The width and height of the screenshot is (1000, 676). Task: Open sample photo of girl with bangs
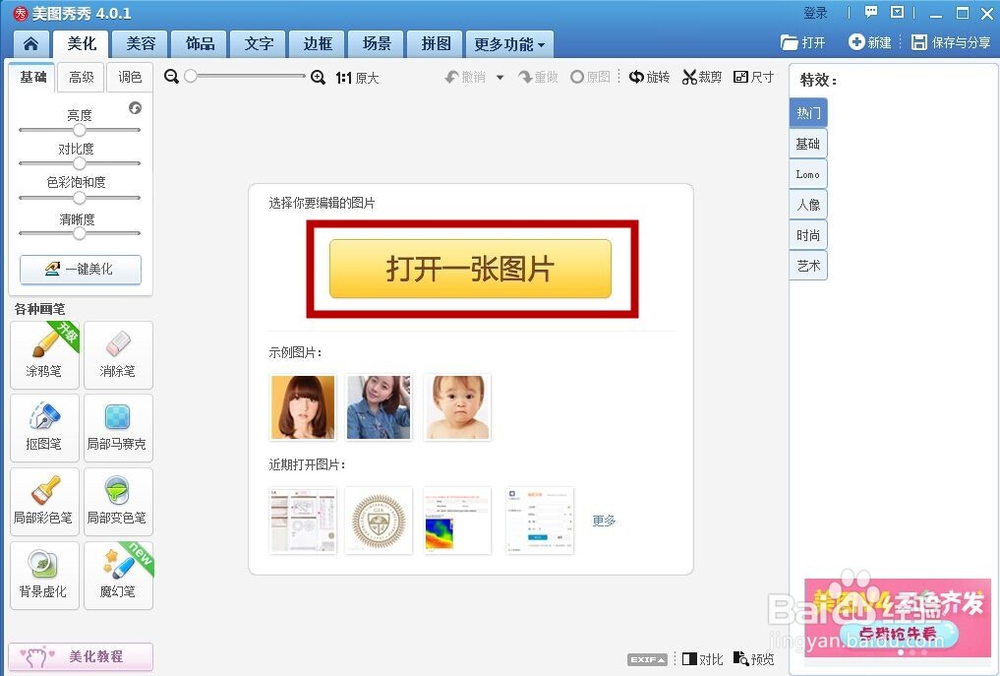303,408
